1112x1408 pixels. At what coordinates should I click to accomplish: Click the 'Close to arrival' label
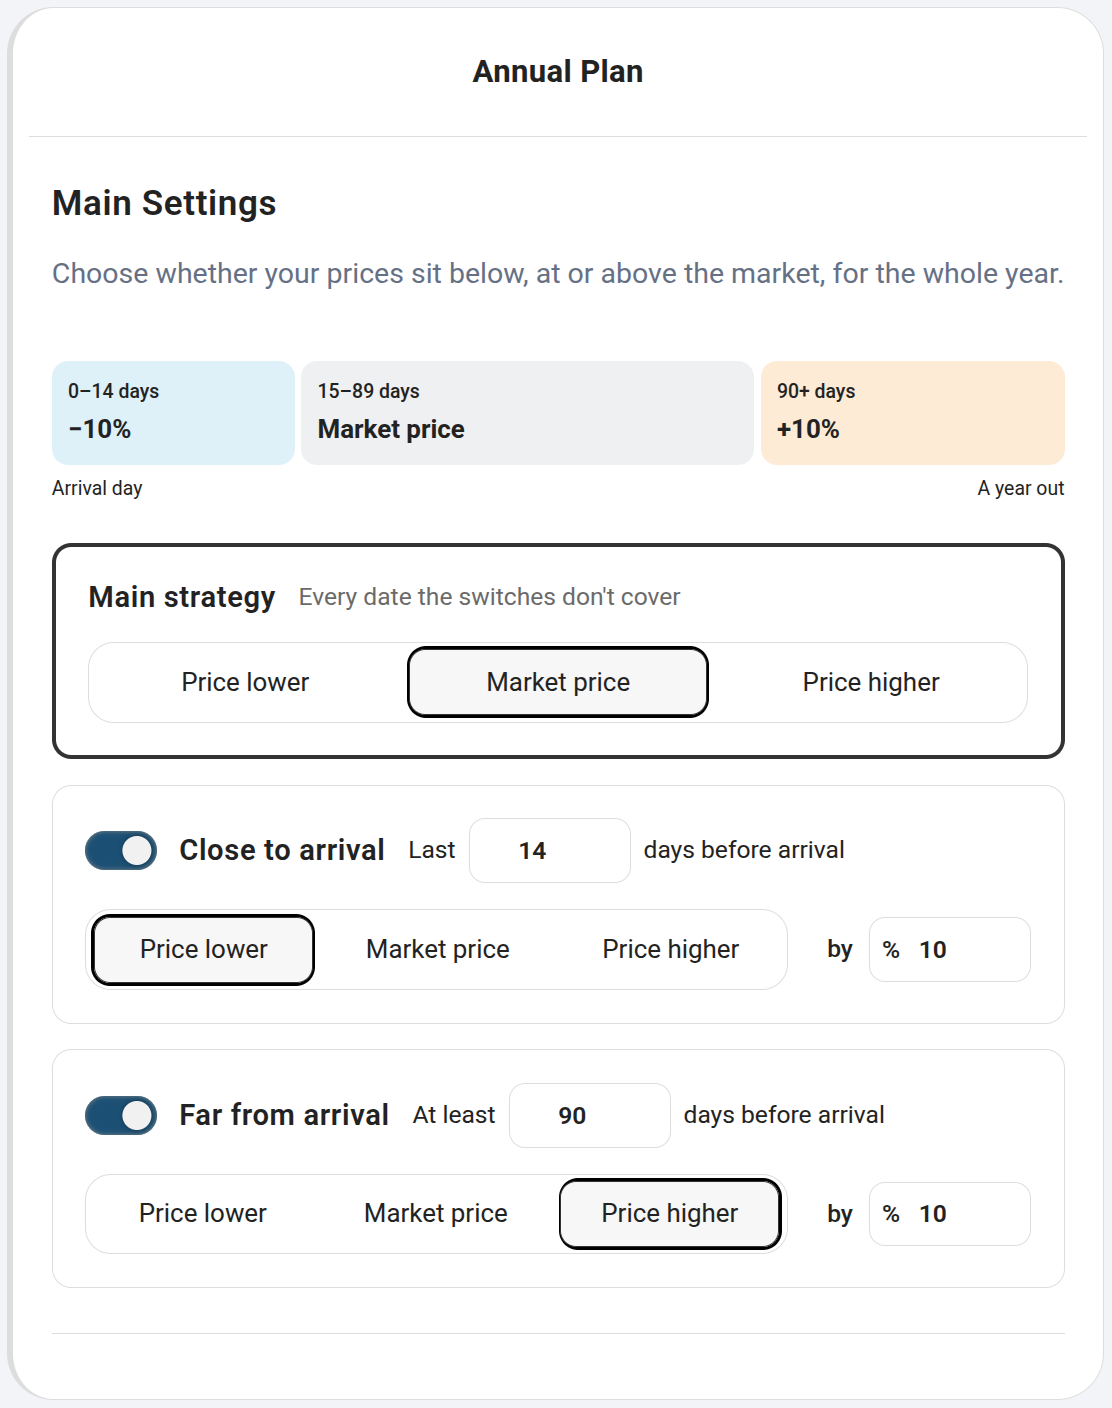click(x=282, y=850)
